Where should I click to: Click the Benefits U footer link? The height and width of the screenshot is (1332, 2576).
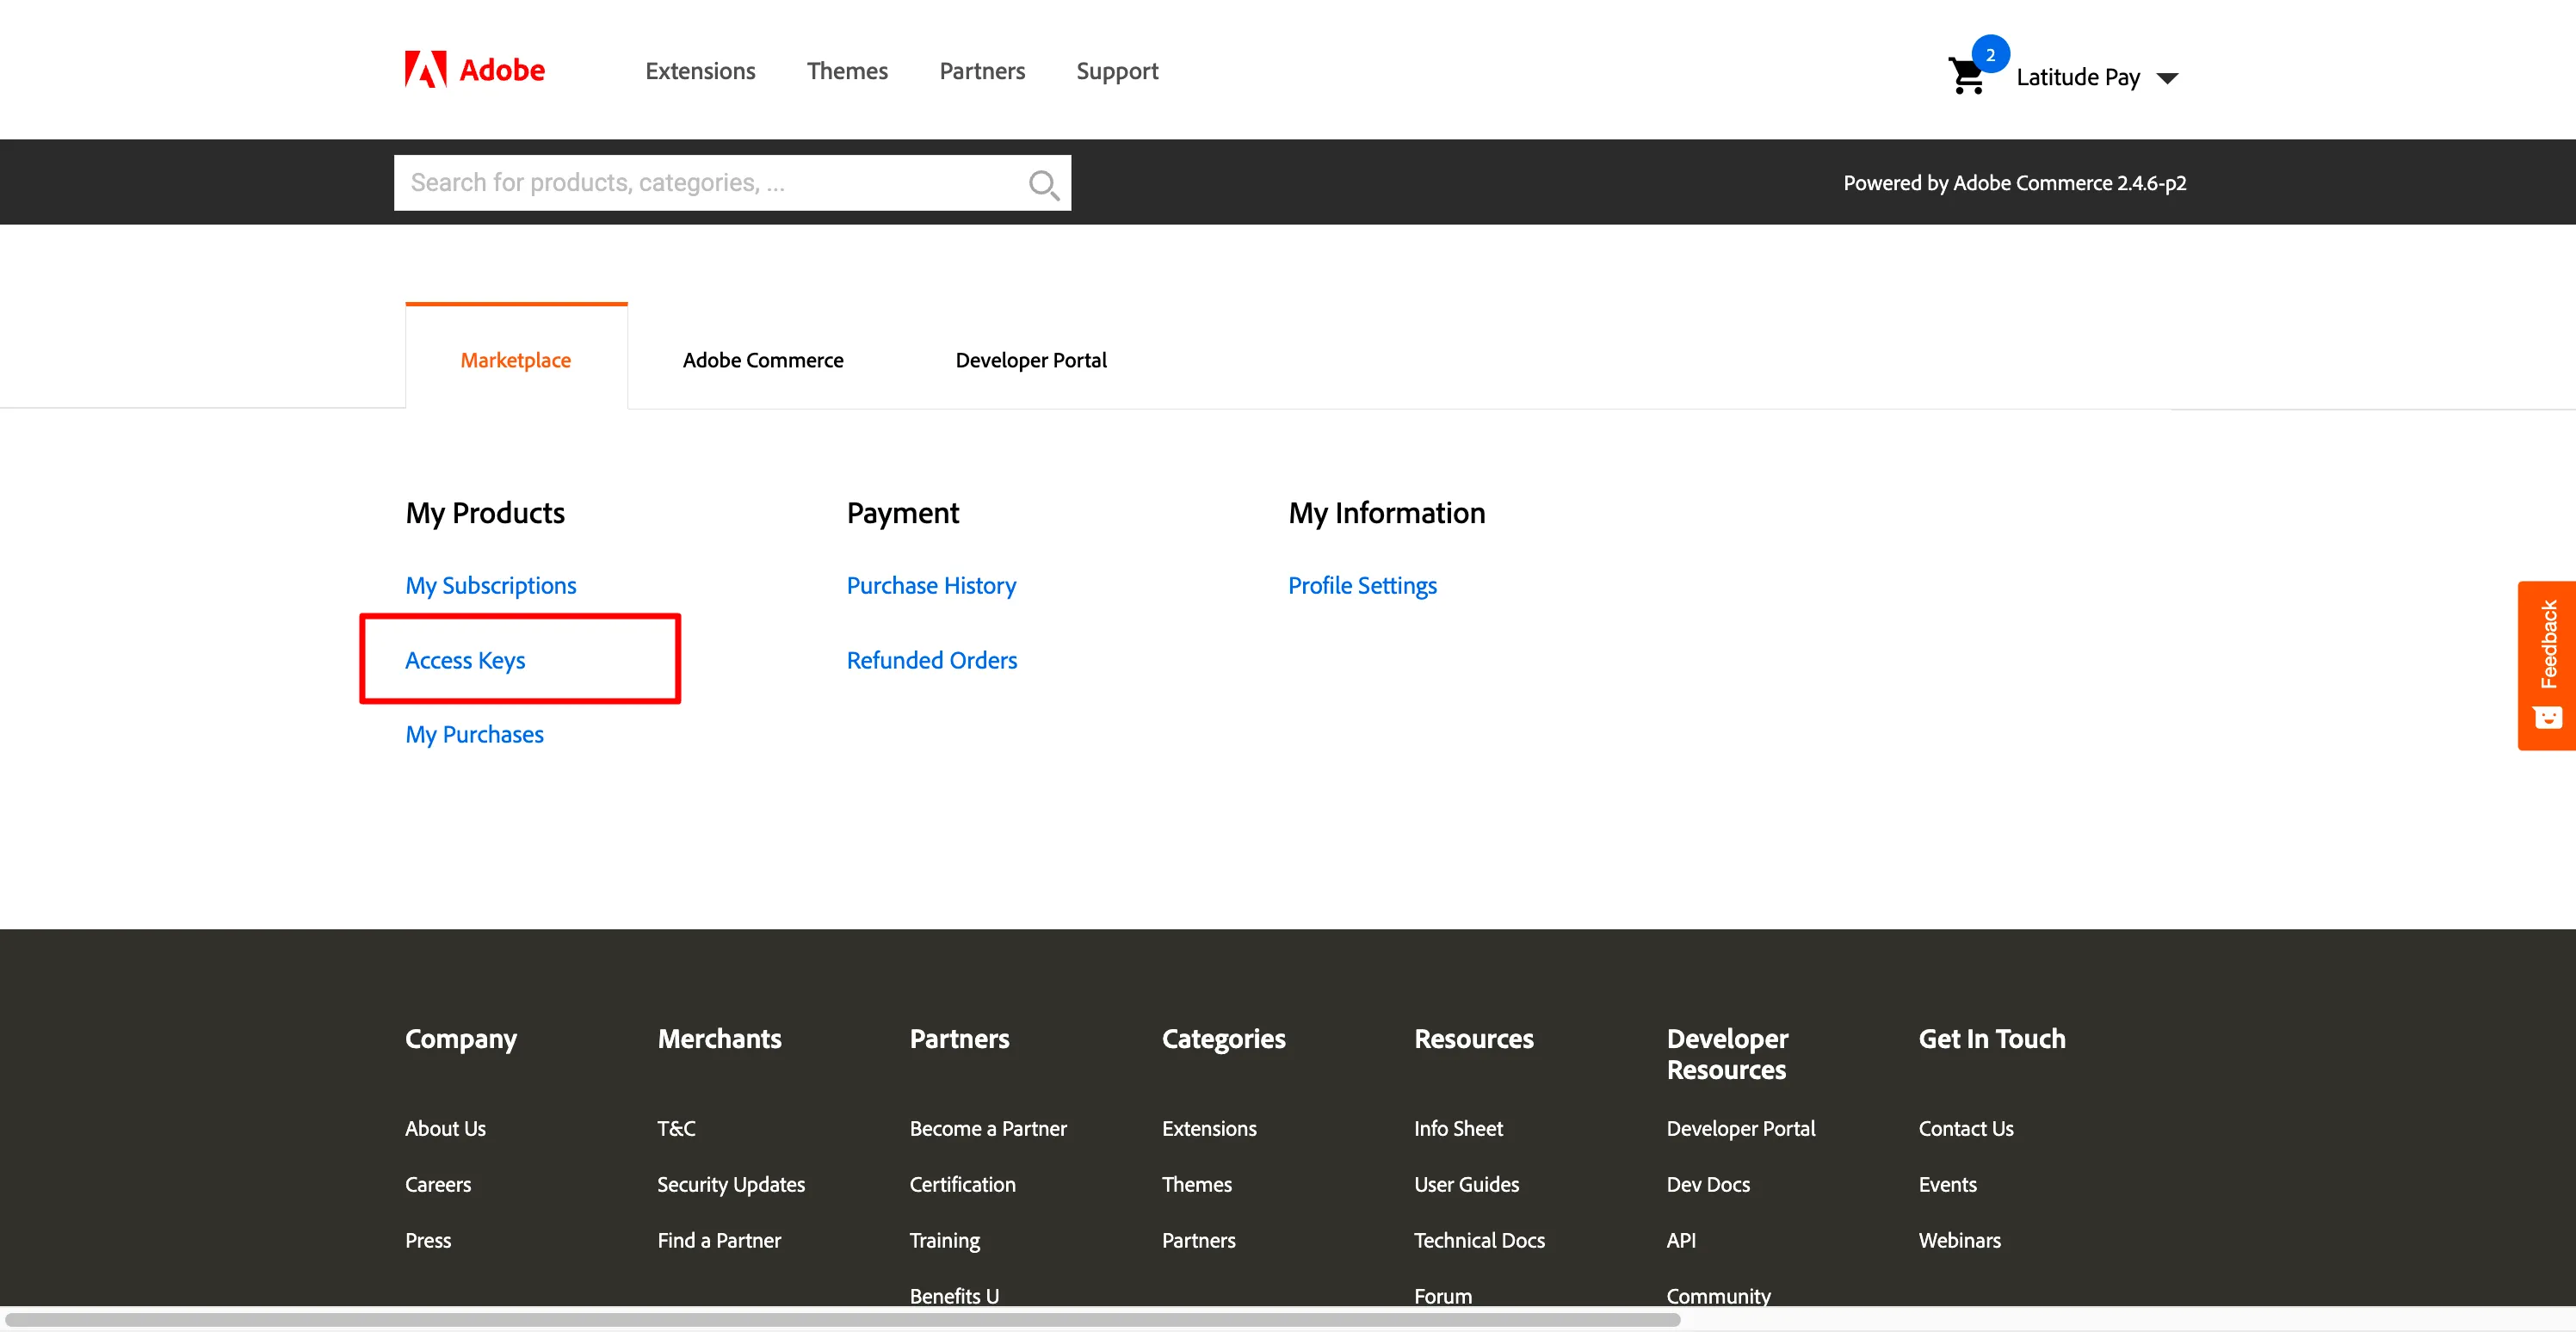click(954, 1295)
